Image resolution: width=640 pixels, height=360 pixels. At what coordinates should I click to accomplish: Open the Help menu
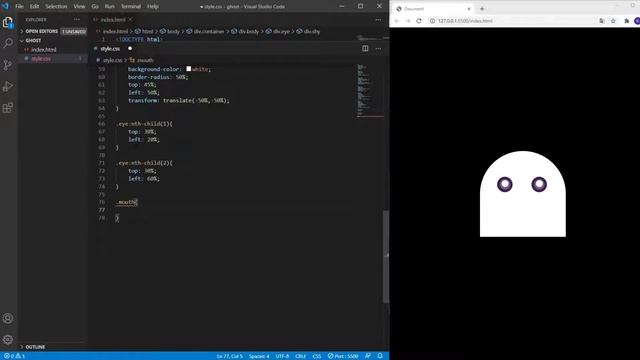(x=153, y=7)
